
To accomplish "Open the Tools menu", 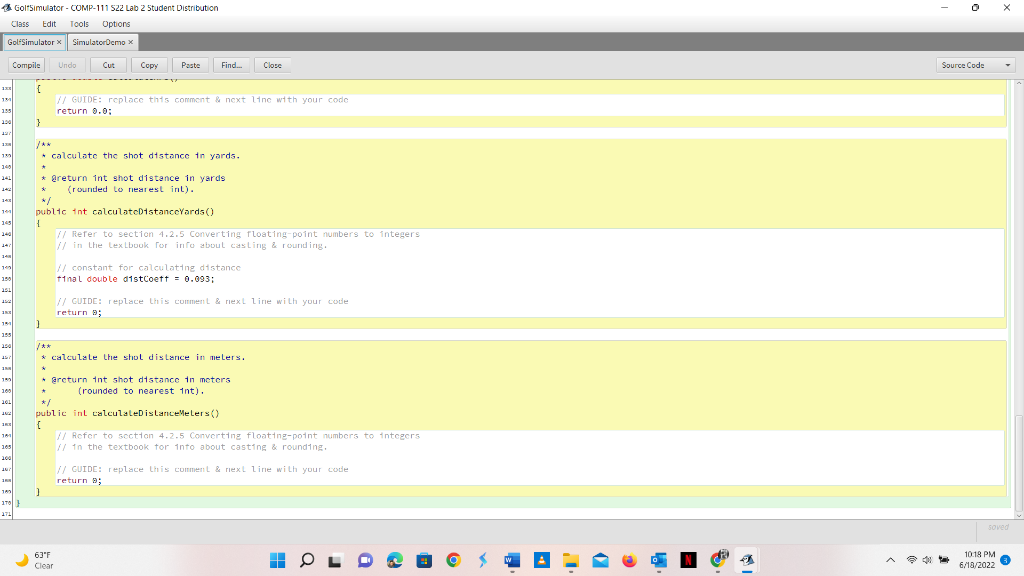I will 79,24.
